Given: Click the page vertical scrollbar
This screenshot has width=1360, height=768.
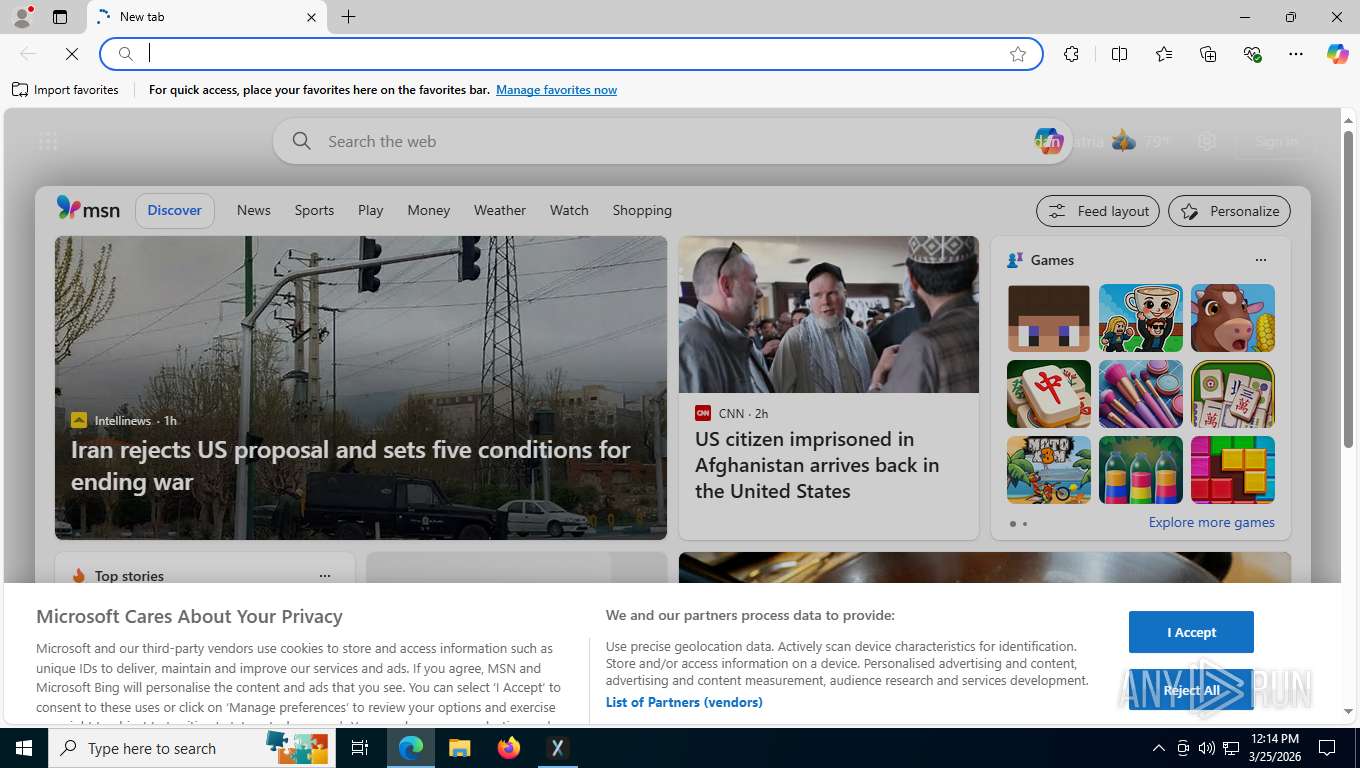Looking at the screenshot, I should click(x=1348, y=290).
